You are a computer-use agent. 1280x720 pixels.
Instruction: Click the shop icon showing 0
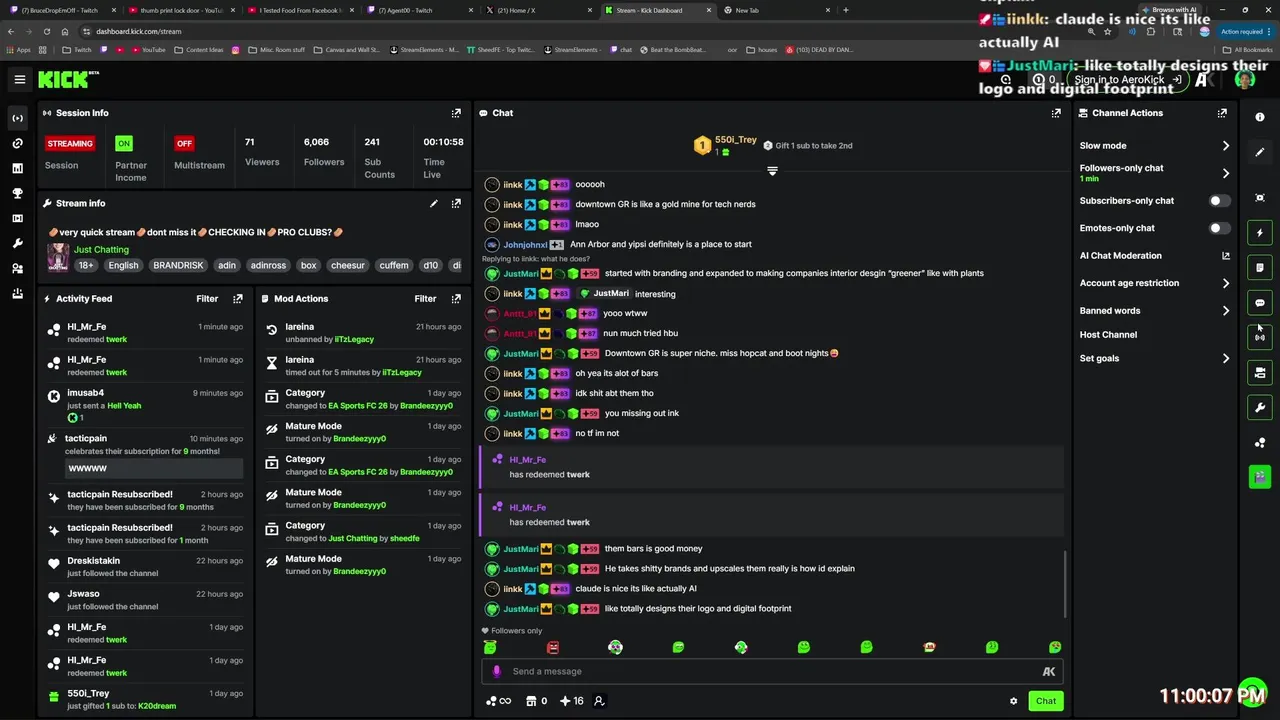coord(537,701)
